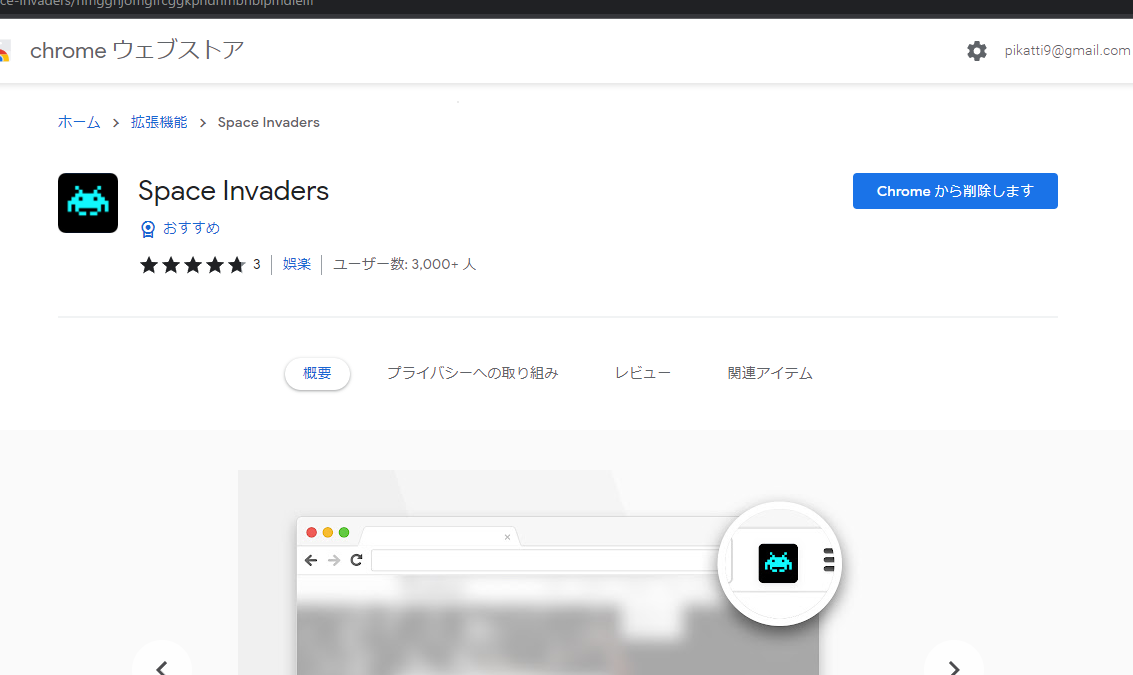Click the Space Invaders heading

click(233, 191)
